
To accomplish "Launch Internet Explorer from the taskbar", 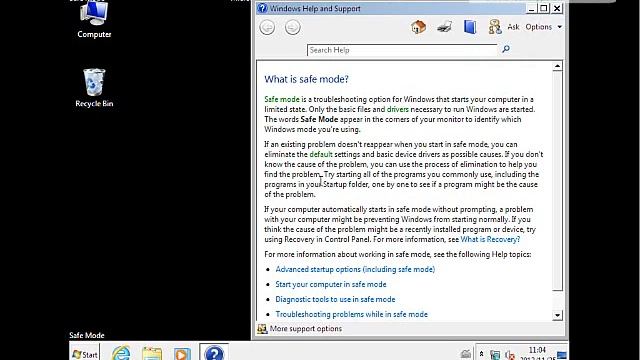I will click(x=121, y=353).
